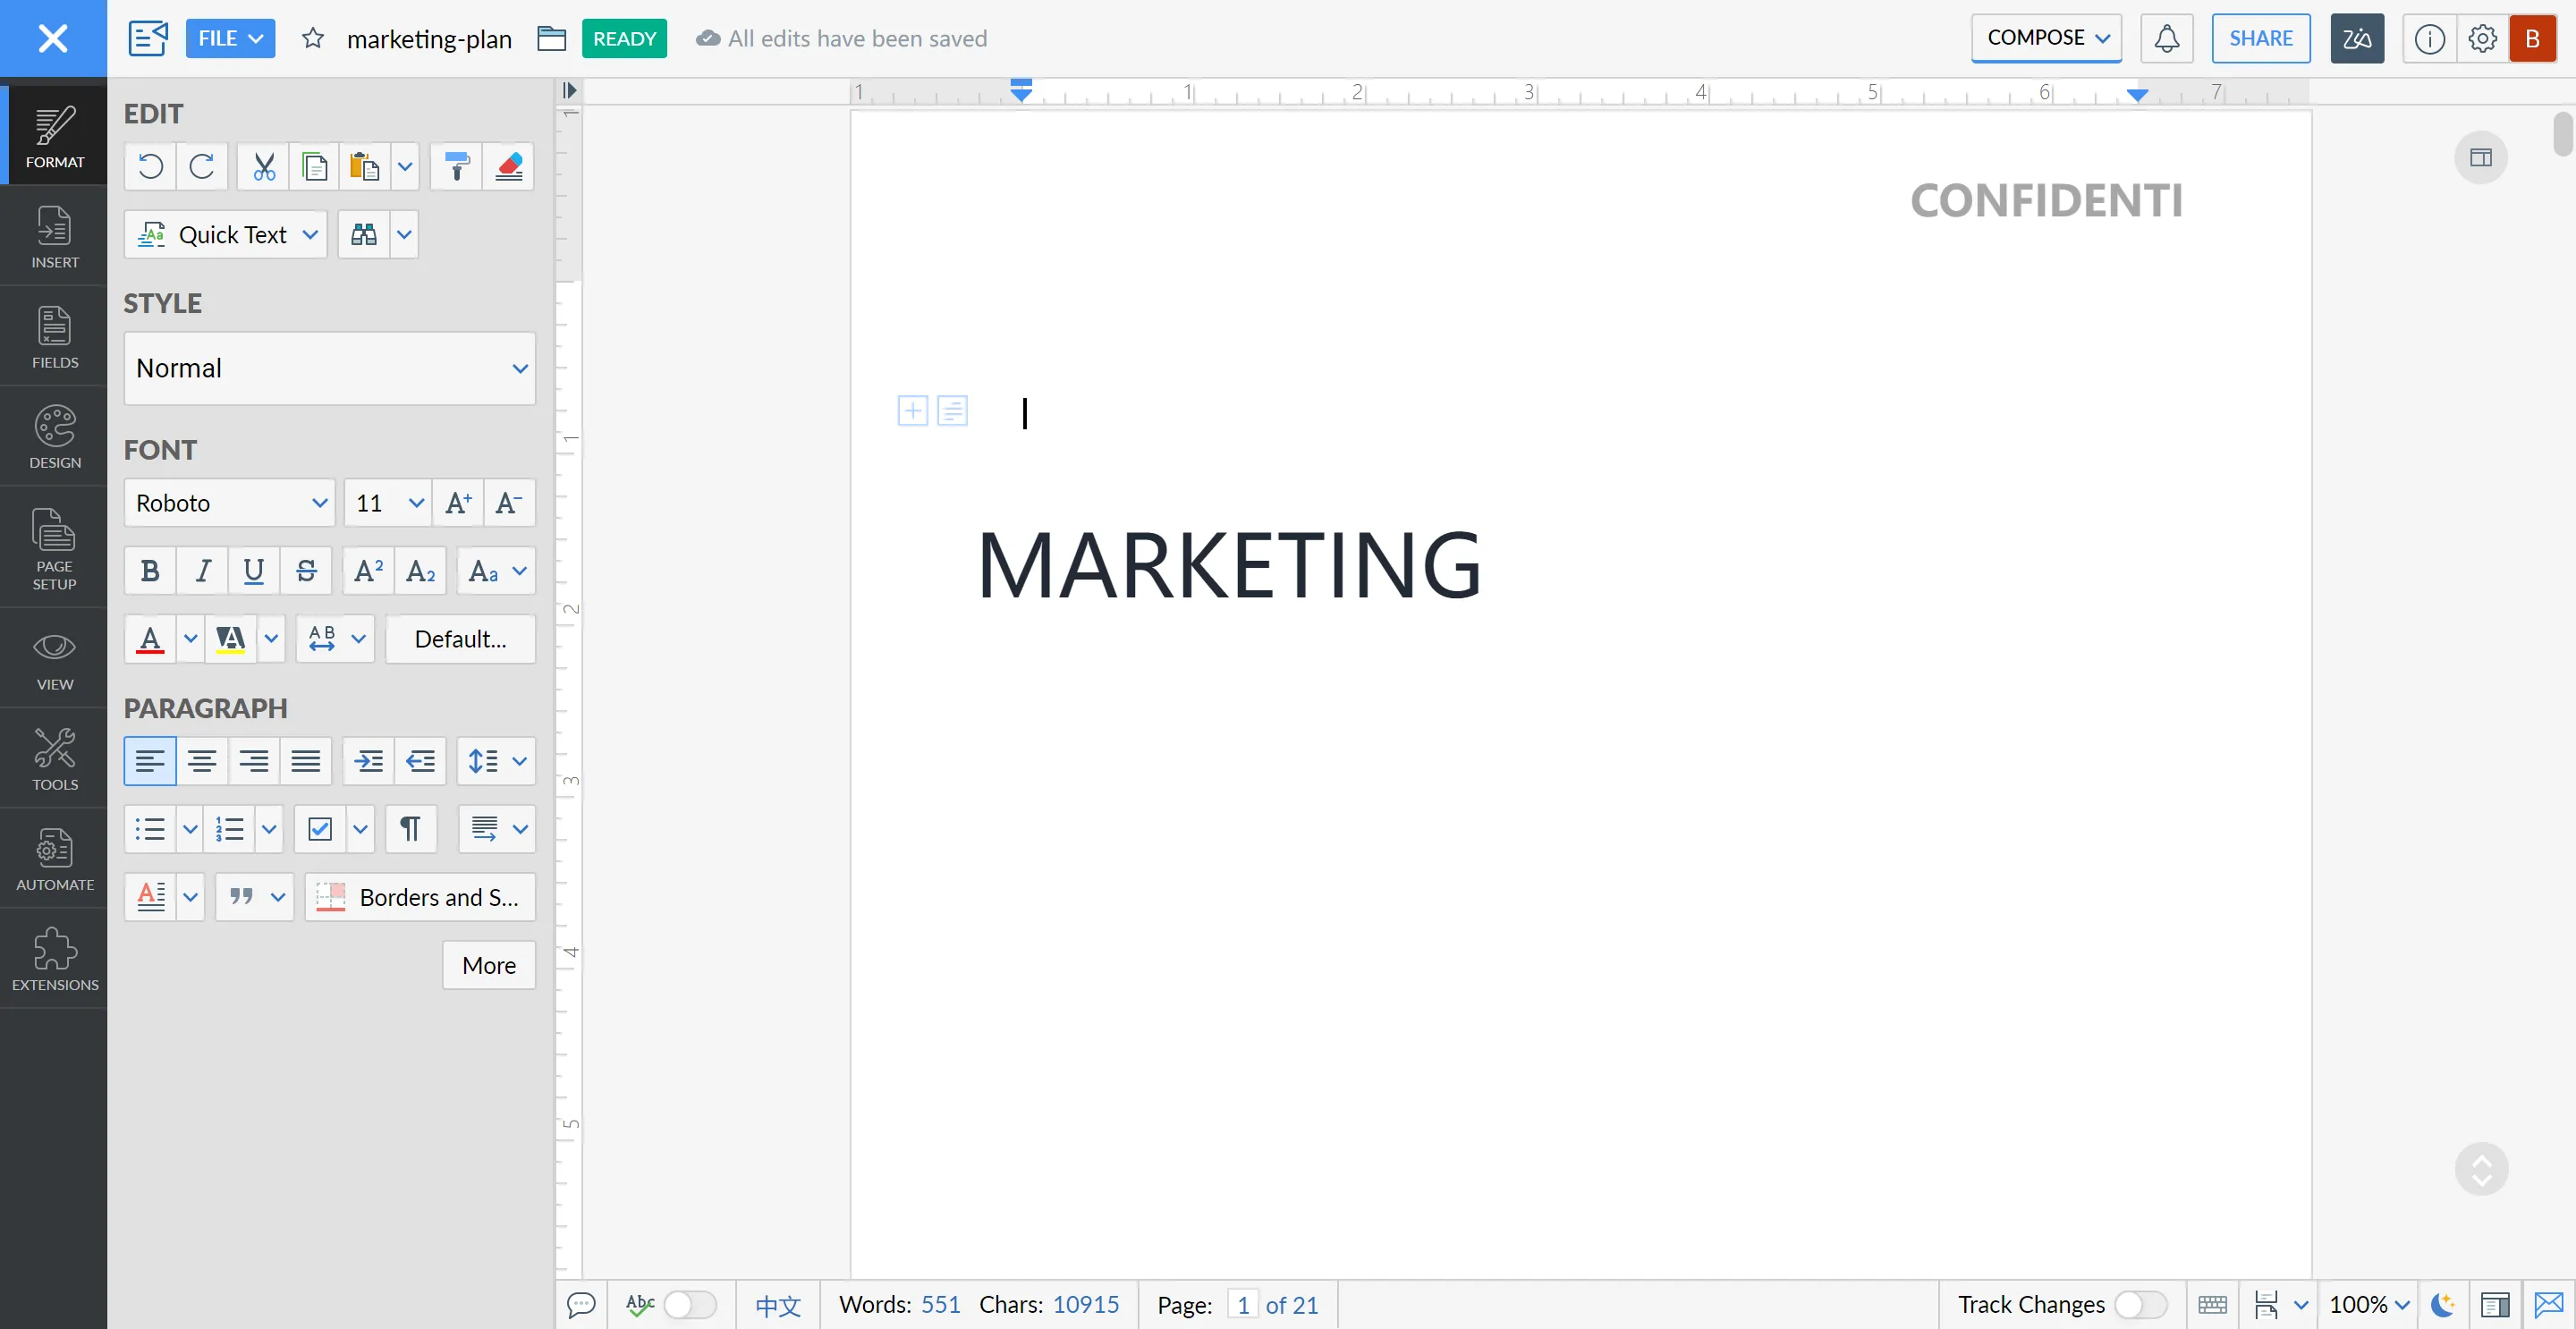Viewport: 2576px width, 1329px height.
Task: Click the clear formatting icon
Action: coord(508,165)
